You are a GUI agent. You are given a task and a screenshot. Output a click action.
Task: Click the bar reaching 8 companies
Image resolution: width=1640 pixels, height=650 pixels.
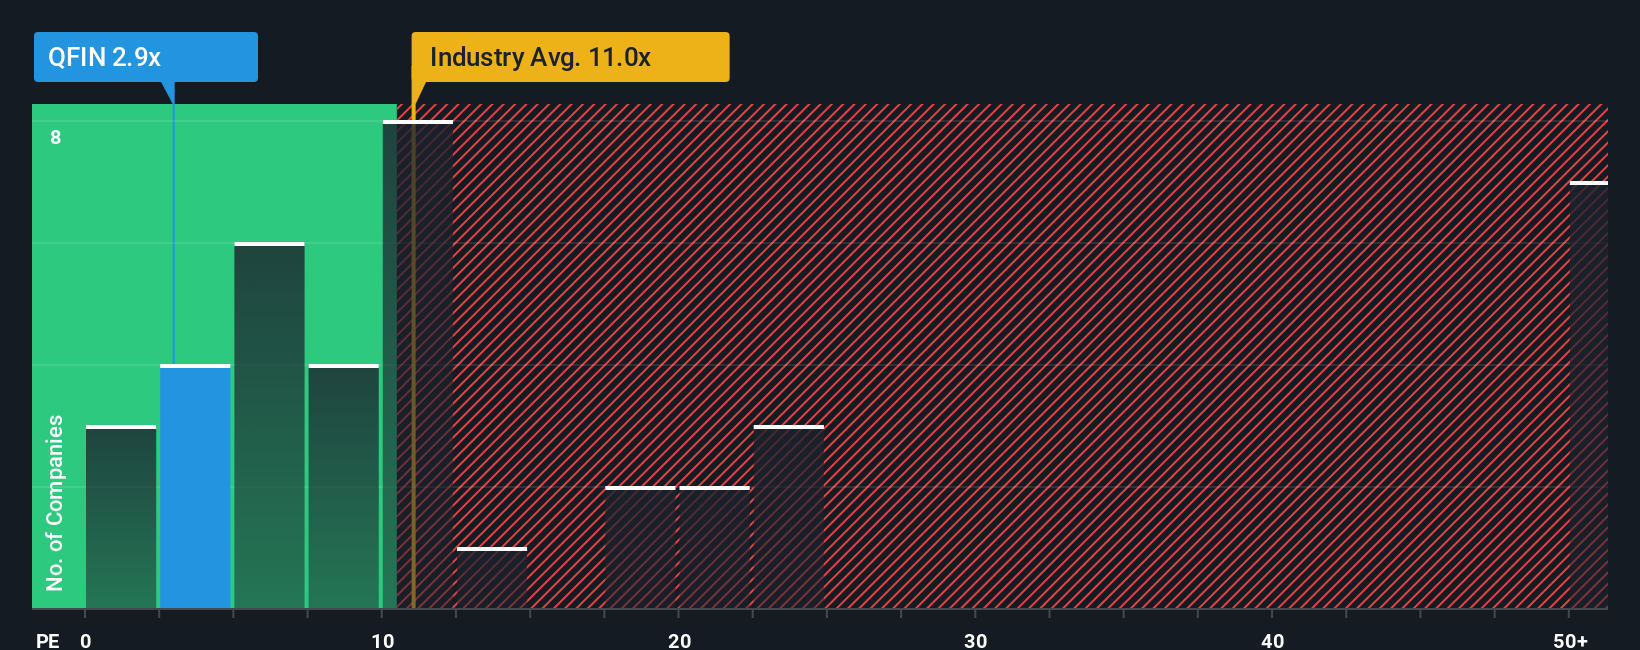pos(418,364)
